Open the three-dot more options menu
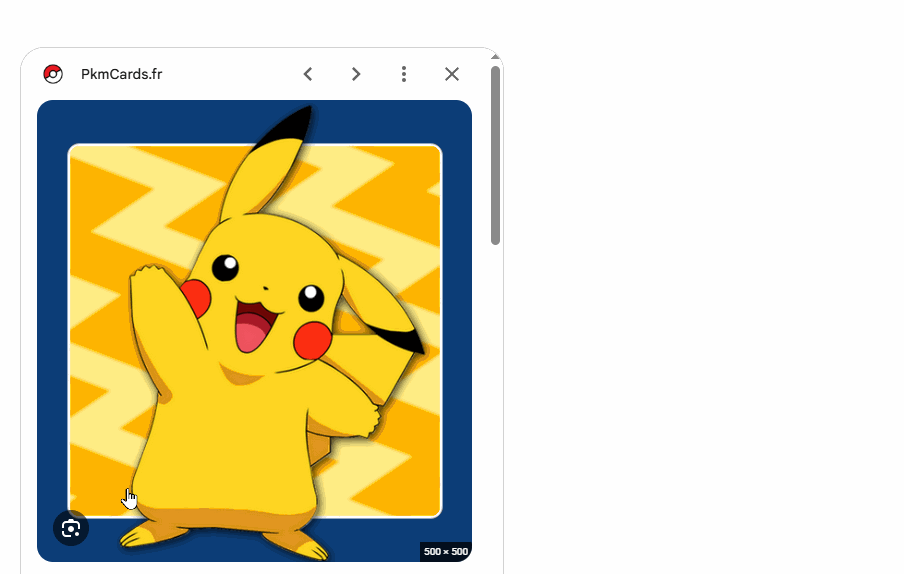904x574 pixels. (404, 74)
